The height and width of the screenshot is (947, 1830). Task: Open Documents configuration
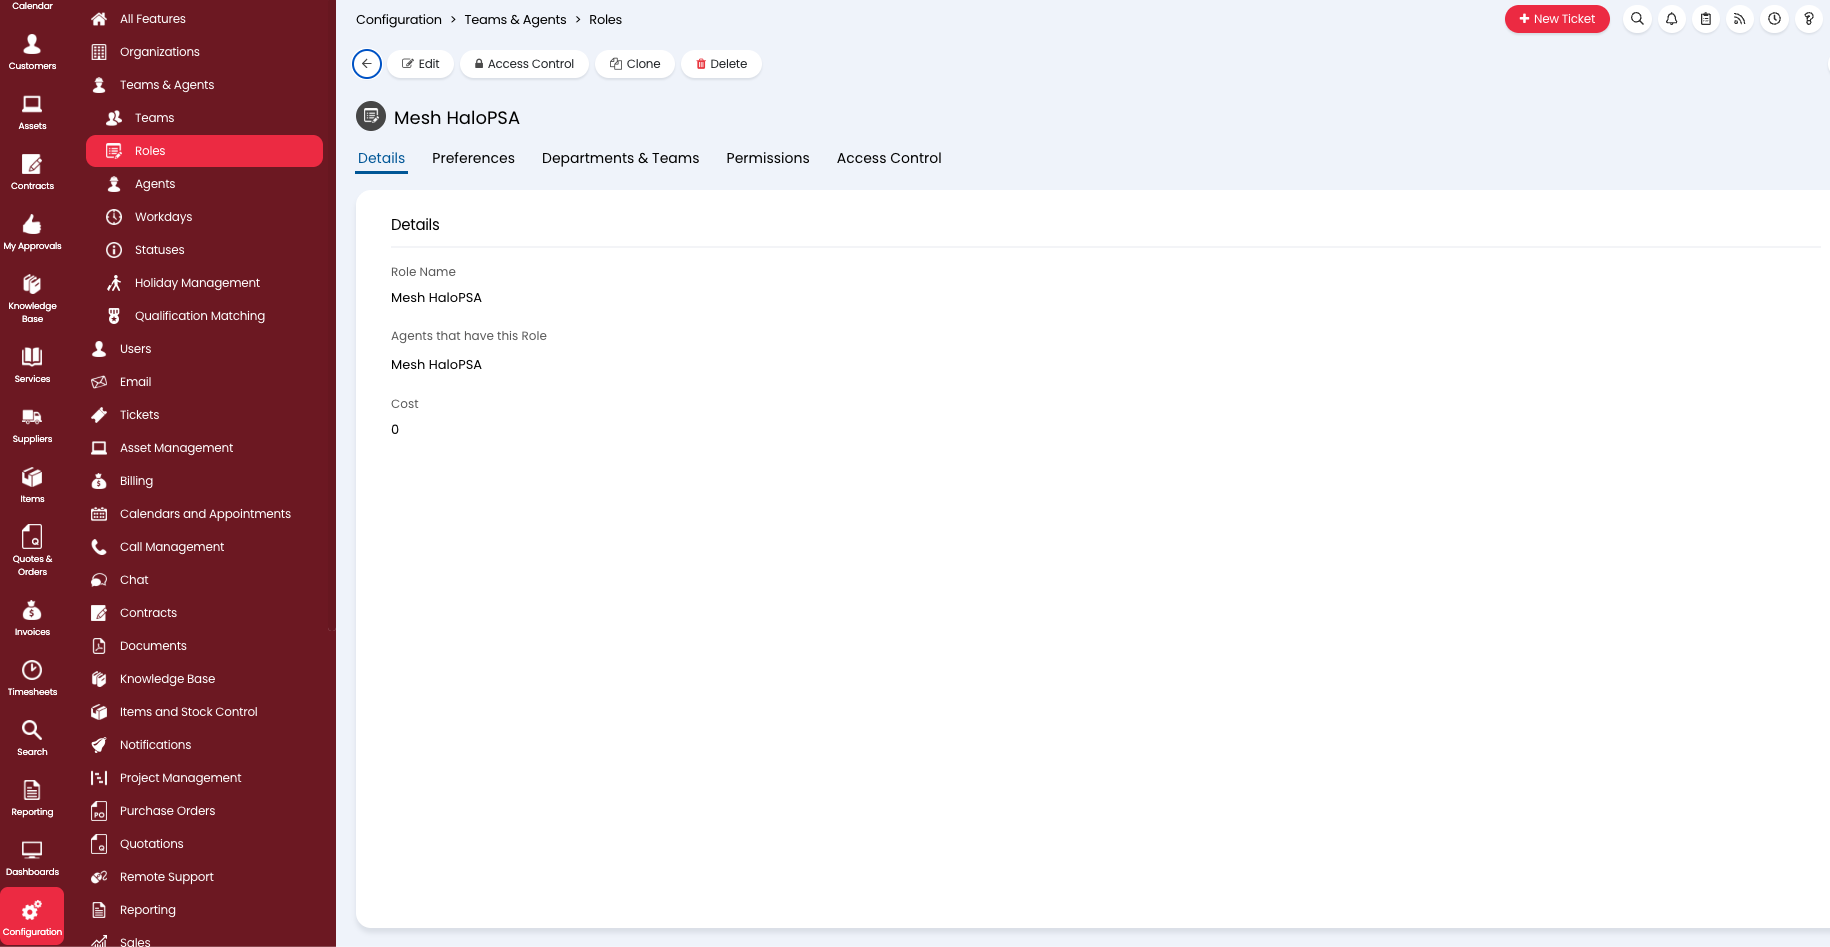[205, 646]
